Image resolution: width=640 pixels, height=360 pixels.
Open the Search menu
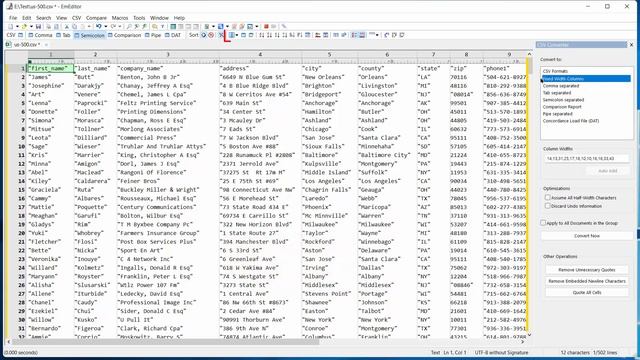click(x=43, y=18)
